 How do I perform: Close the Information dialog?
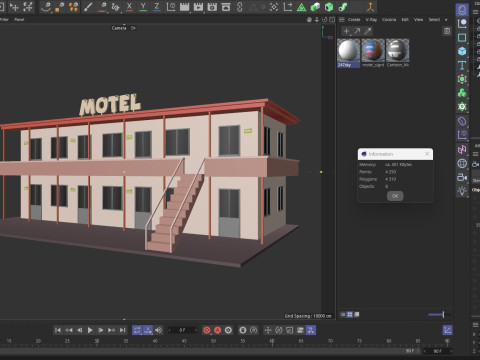pyautogui.click(x=427, y=154)
